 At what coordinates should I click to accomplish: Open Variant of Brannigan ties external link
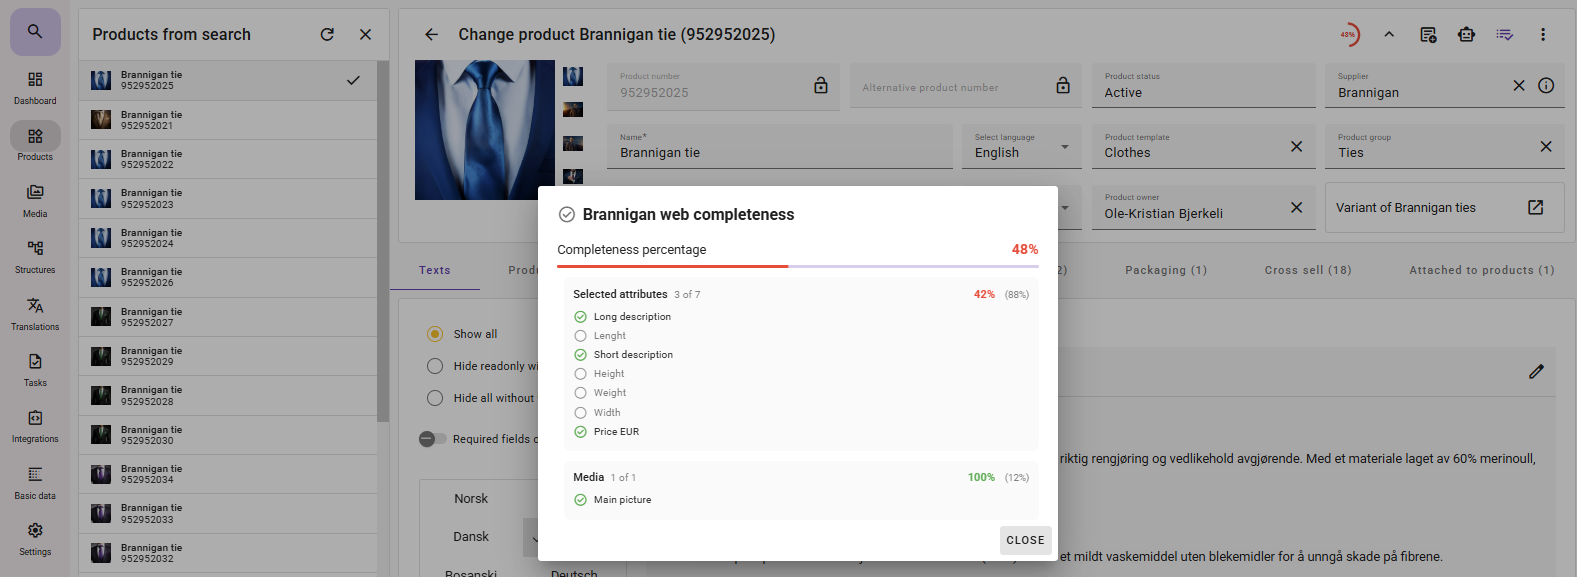point(1535,207)
